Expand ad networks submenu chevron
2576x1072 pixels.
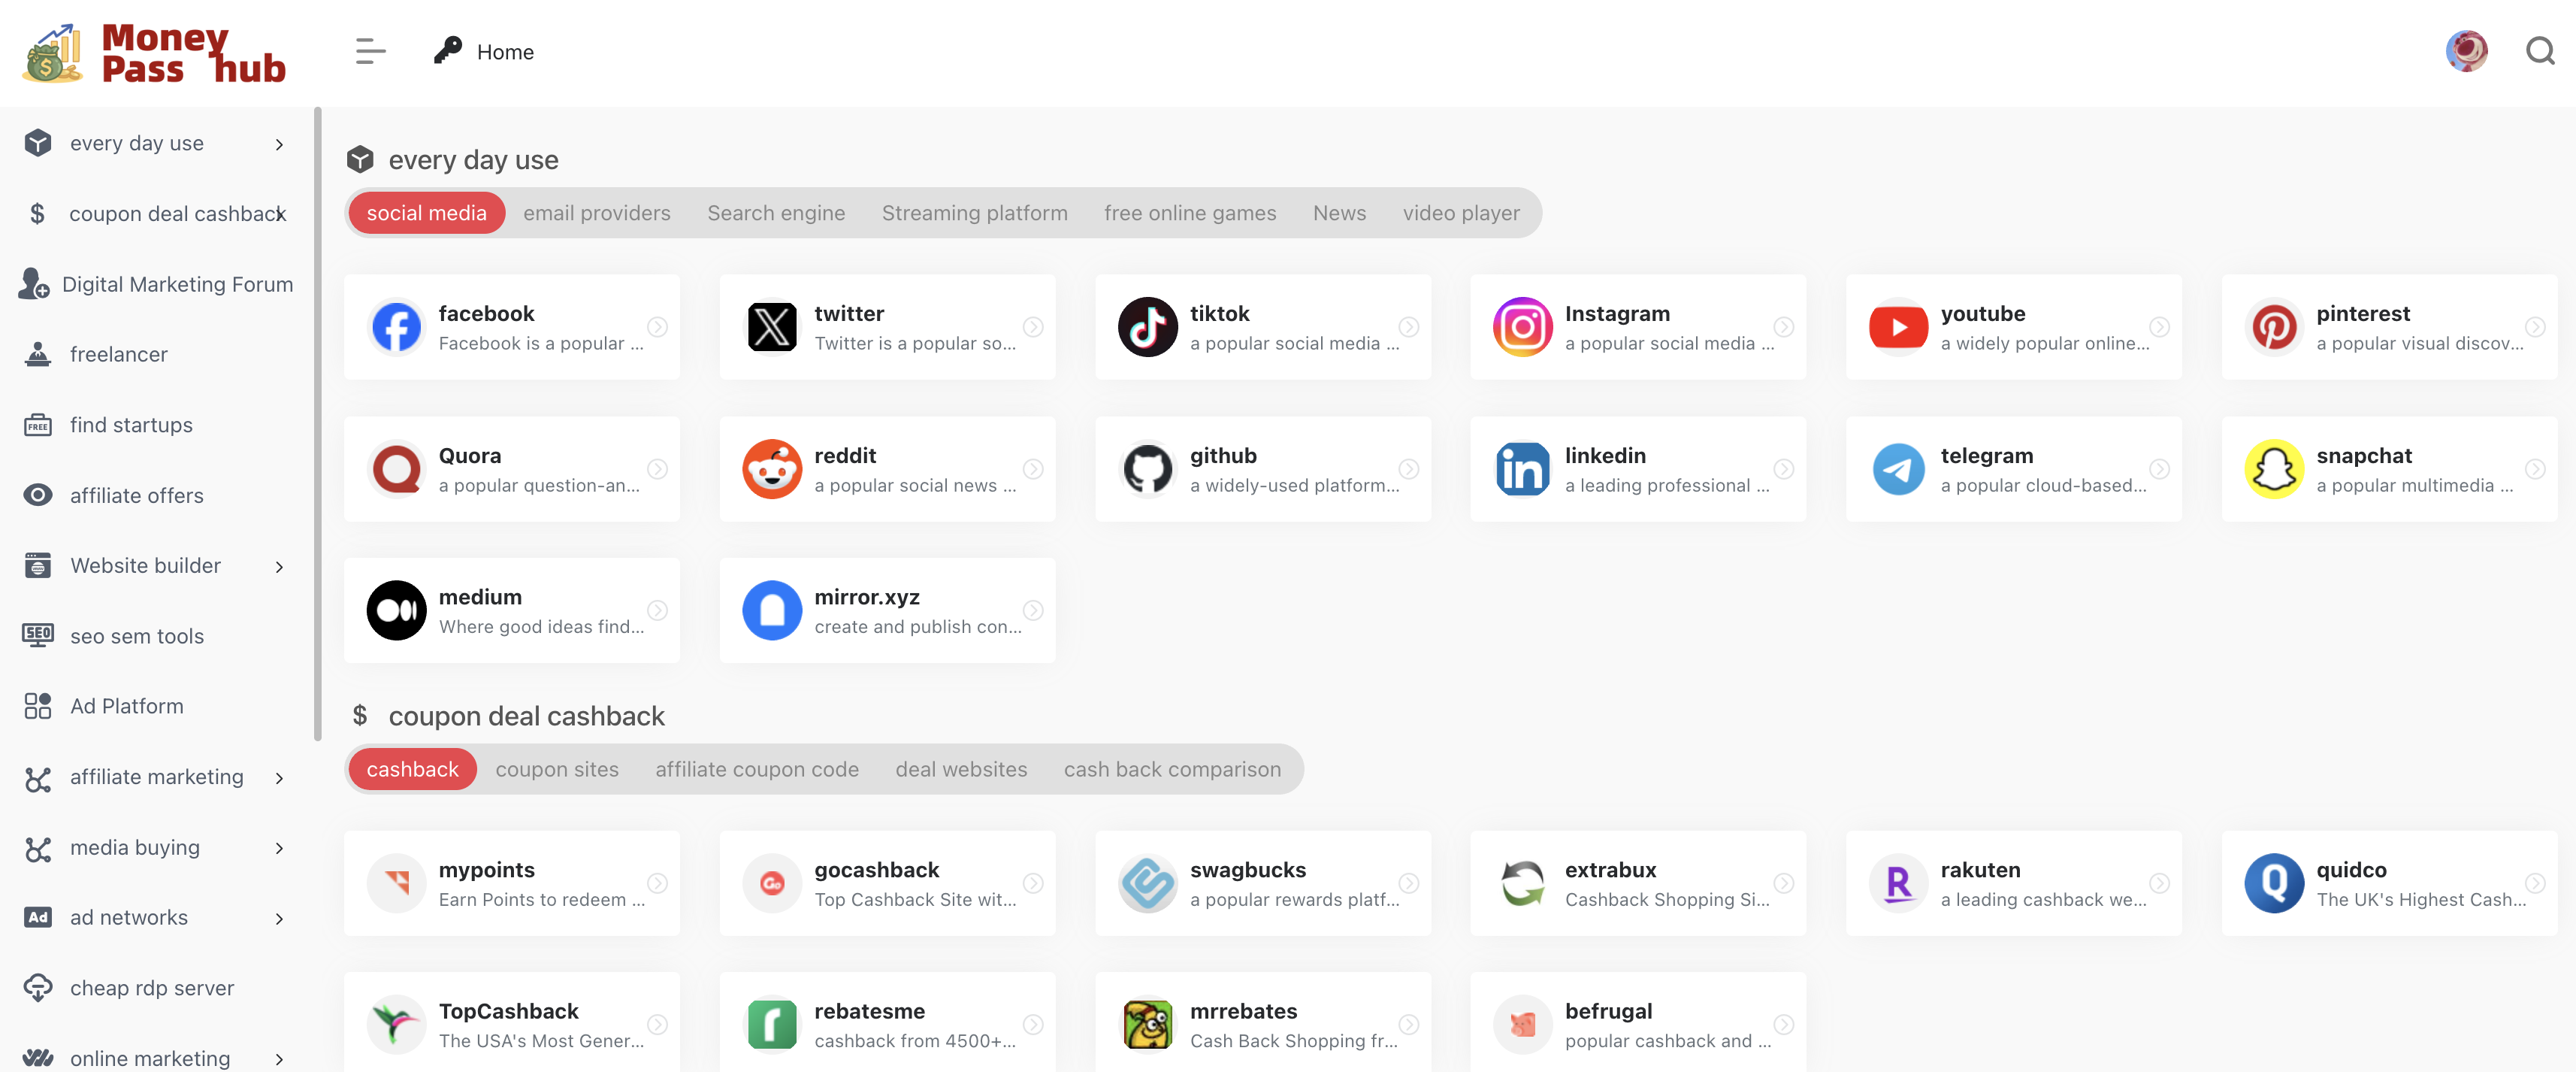click(x=279, y=919)
